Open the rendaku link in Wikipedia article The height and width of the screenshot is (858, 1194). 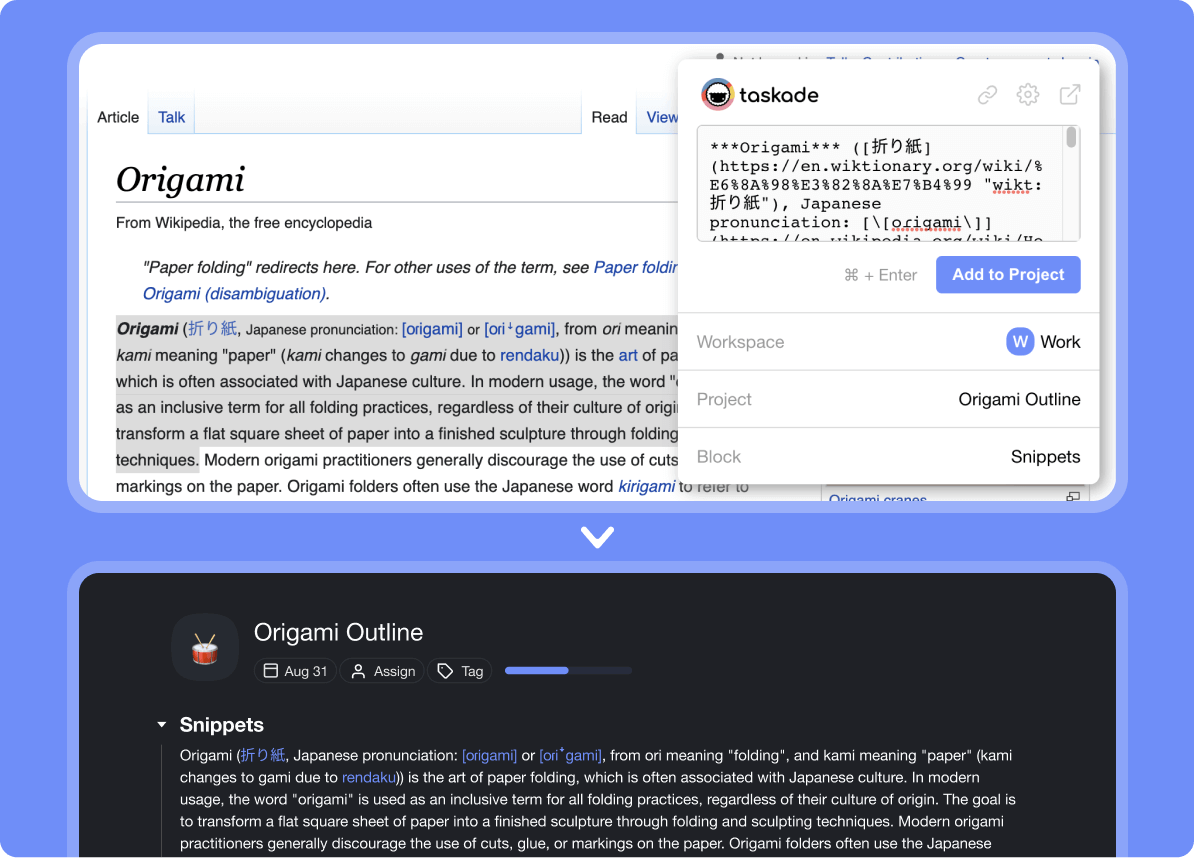pyautogui.click(x=529, y=355)
